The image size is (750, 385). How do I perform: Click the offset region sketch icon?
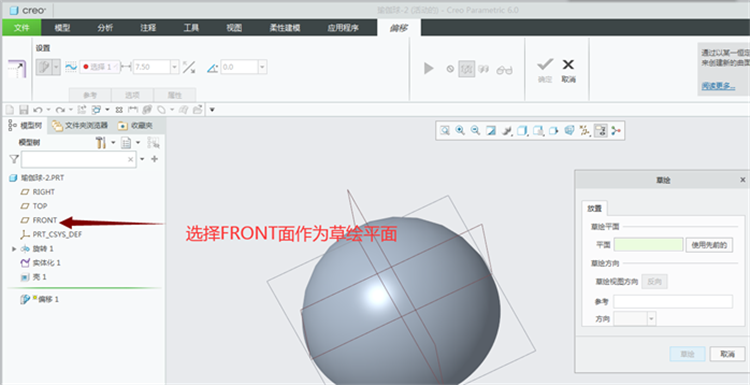(71, 67)
